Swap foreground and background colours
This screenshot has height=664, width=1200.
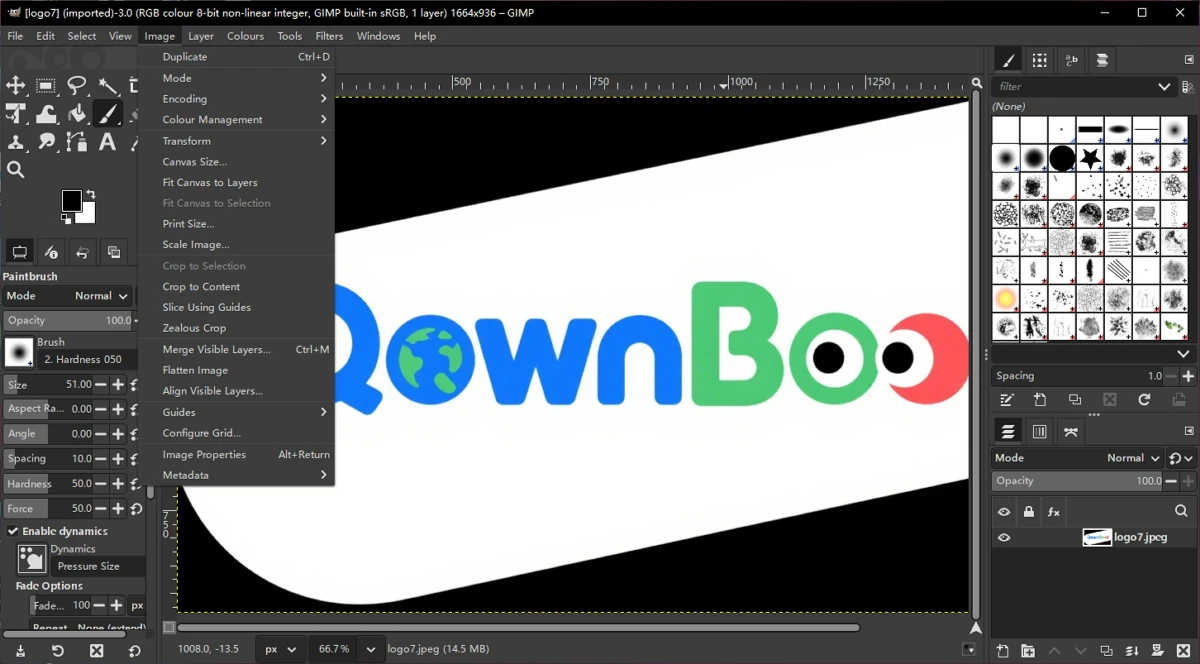pyautogui.click(x=91, y=195)
